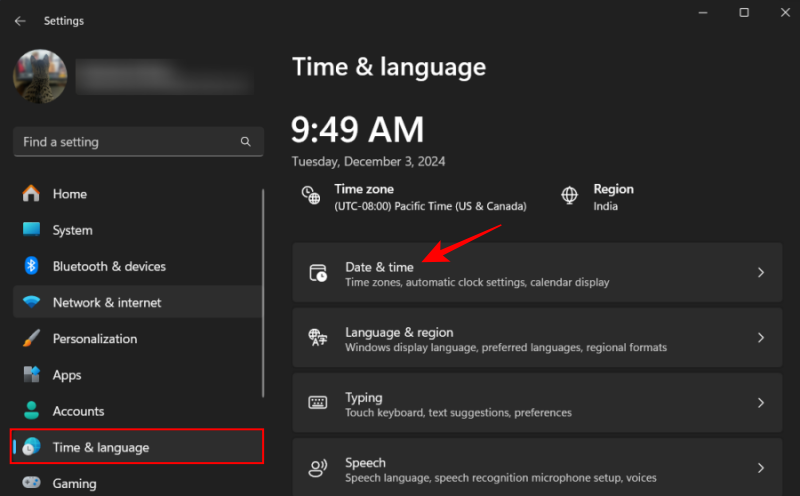The height and width of the screenshot is (496, 800).
Task: Click the Time zone globe-clock icon
Action: 311,196
